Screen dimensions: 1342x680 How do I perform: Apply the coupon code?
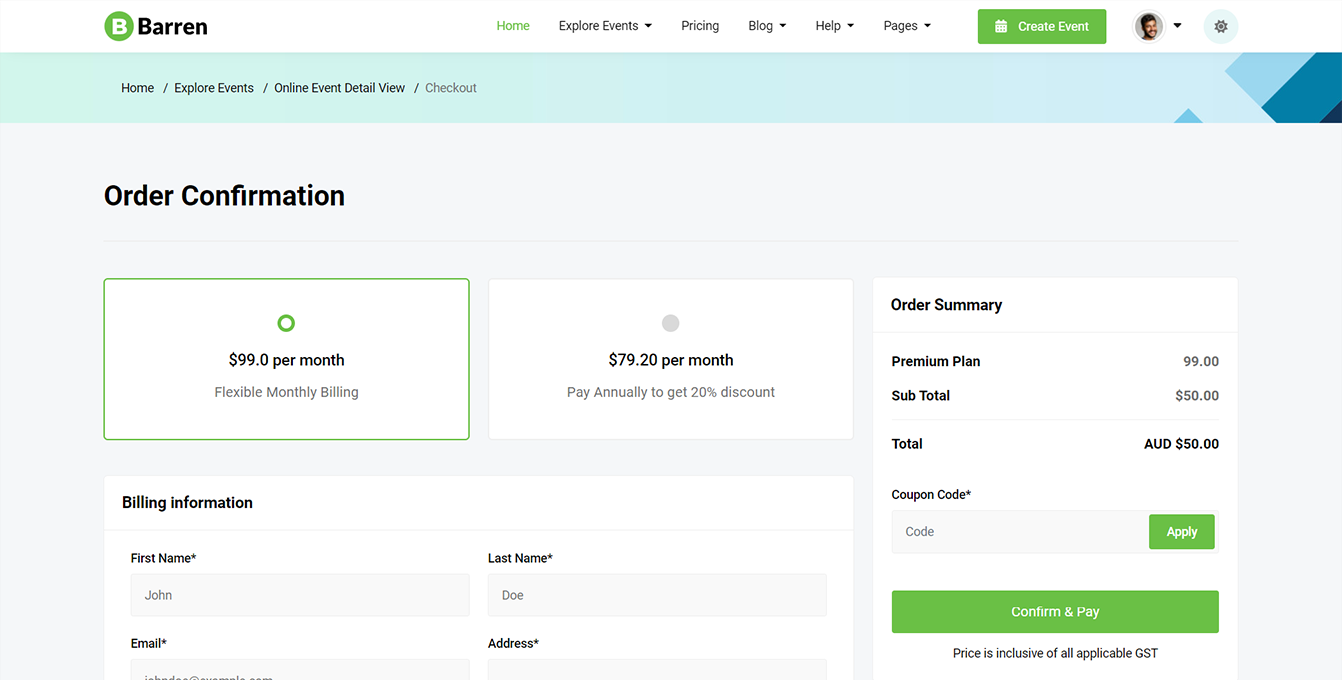click(1181, 532)
